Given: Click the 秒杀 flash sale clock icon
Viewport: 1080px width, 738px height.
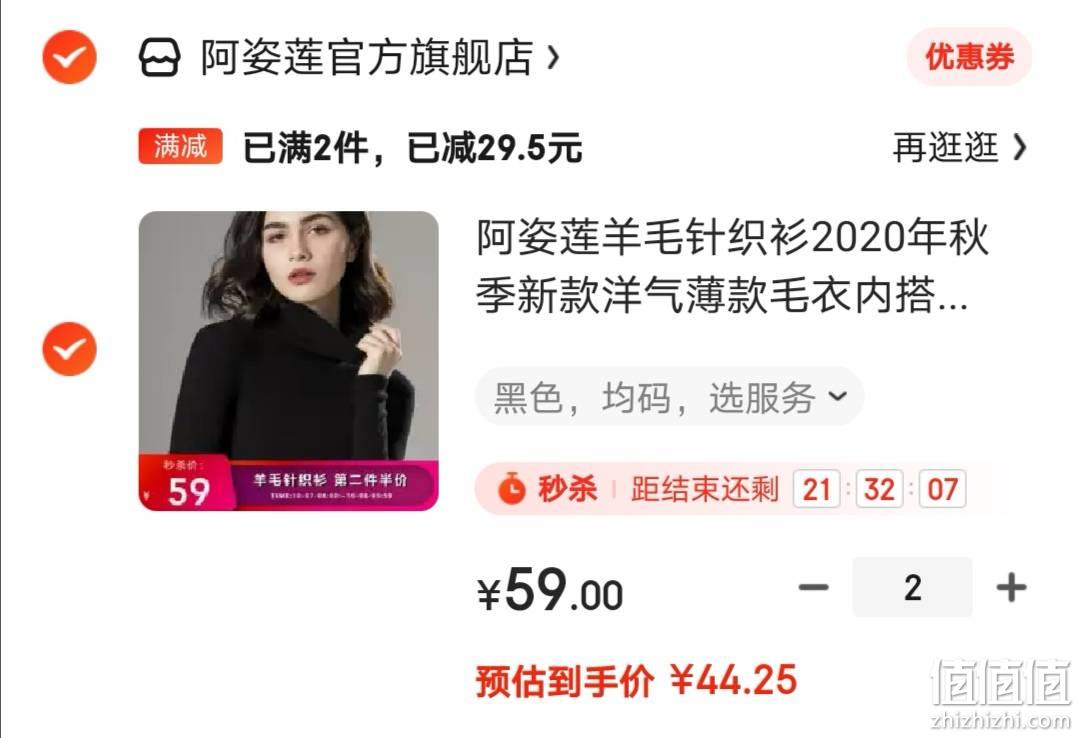Looking at the screenshot, I should [x=512, y=489].
